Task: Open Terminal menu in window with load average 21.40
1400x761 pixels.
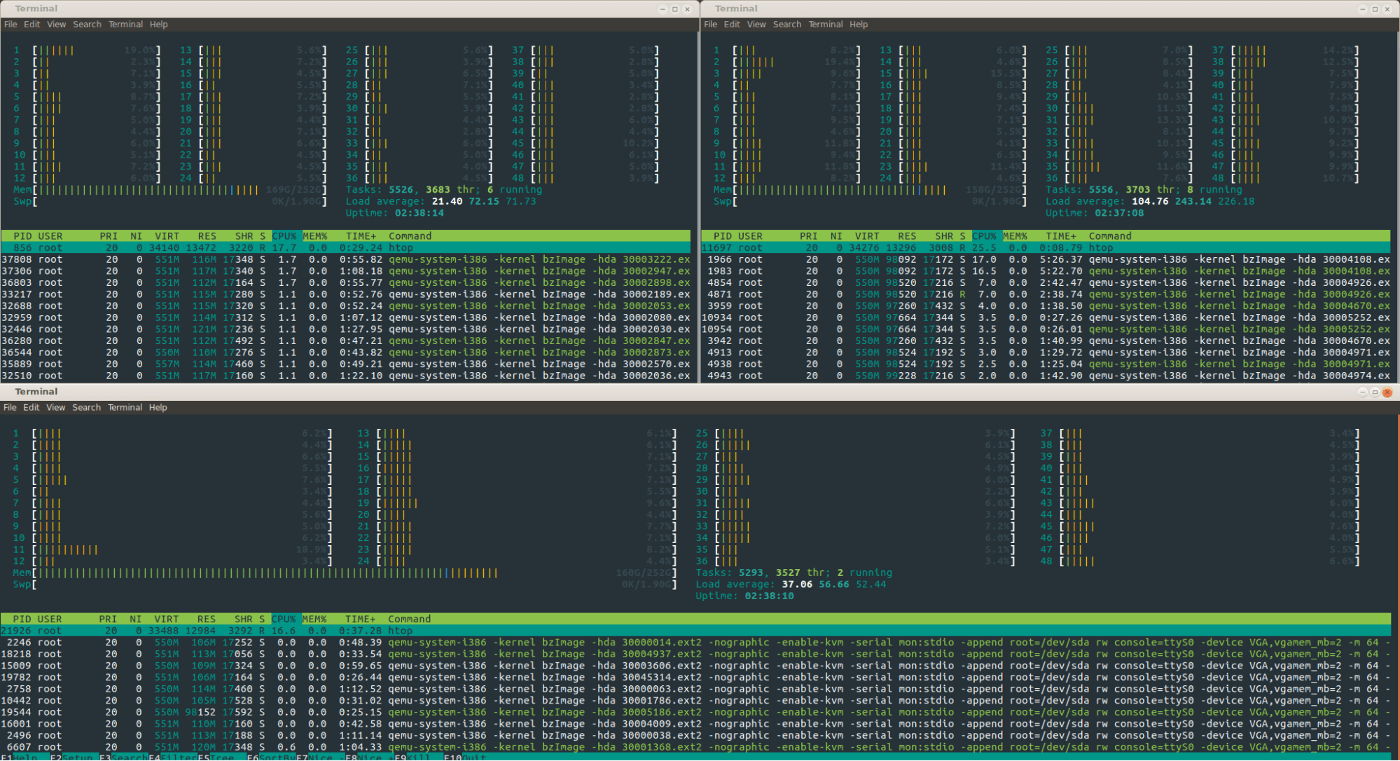Action: coord(125,24)
